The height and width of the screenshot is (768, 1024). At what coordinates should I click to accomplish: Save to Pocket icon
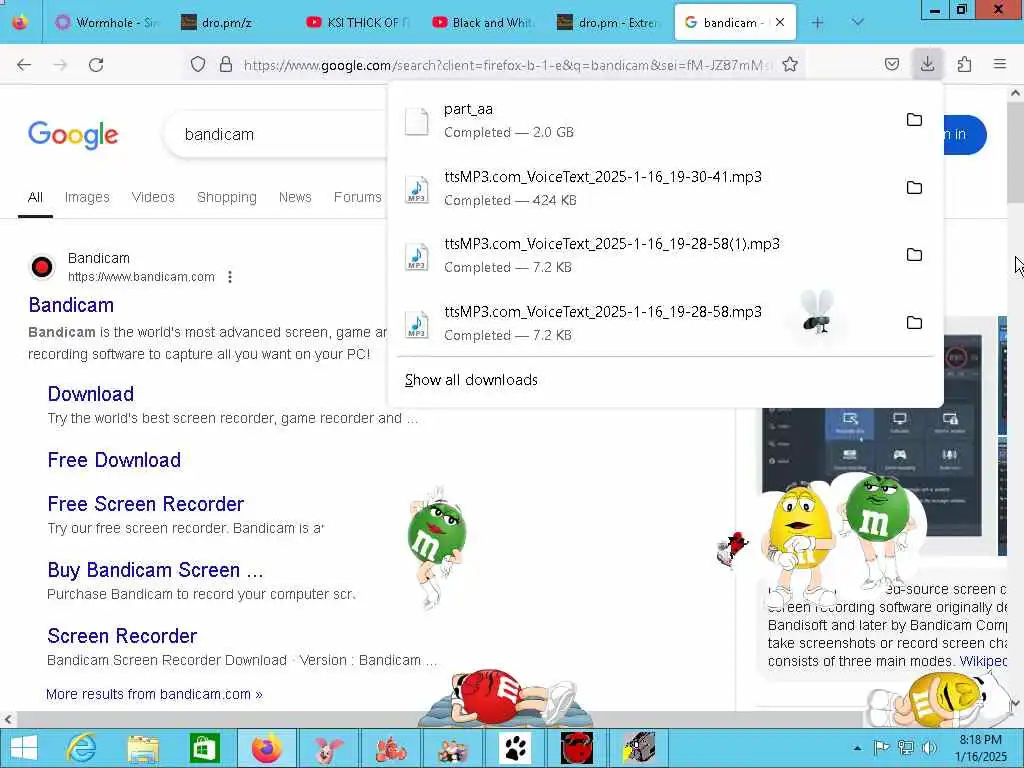[x=891, y=64]
